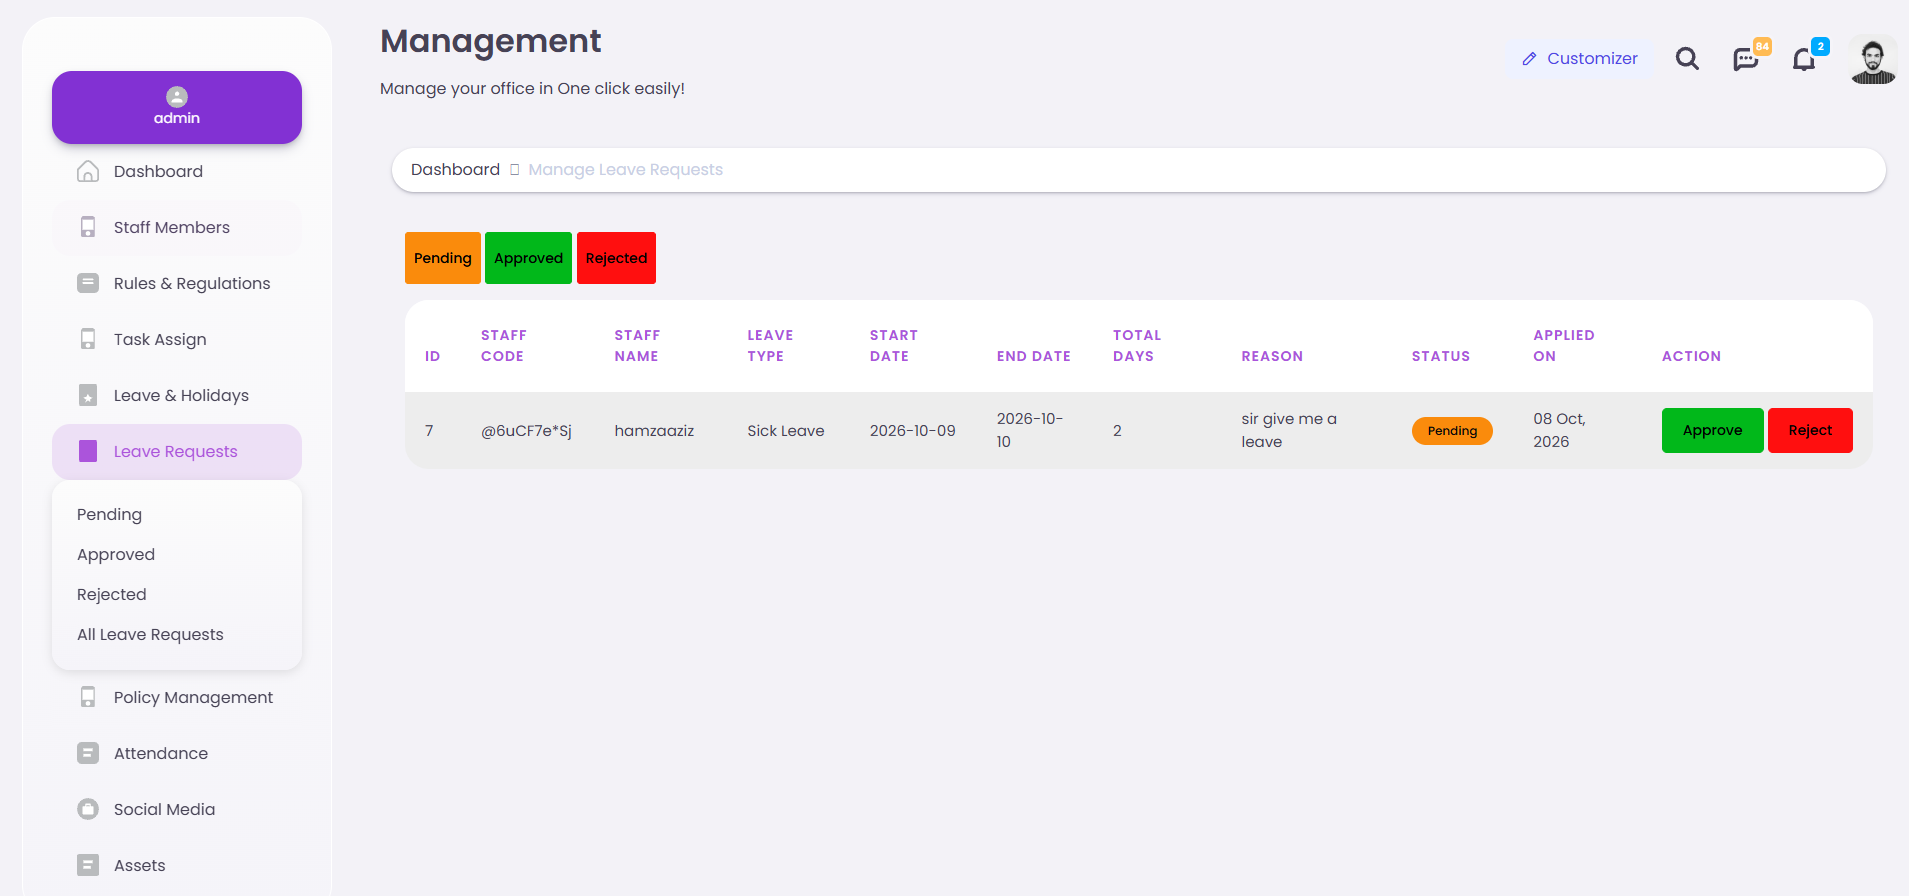
Task: Reject hamzaaziz's leave request
Action: (1810, 430)
